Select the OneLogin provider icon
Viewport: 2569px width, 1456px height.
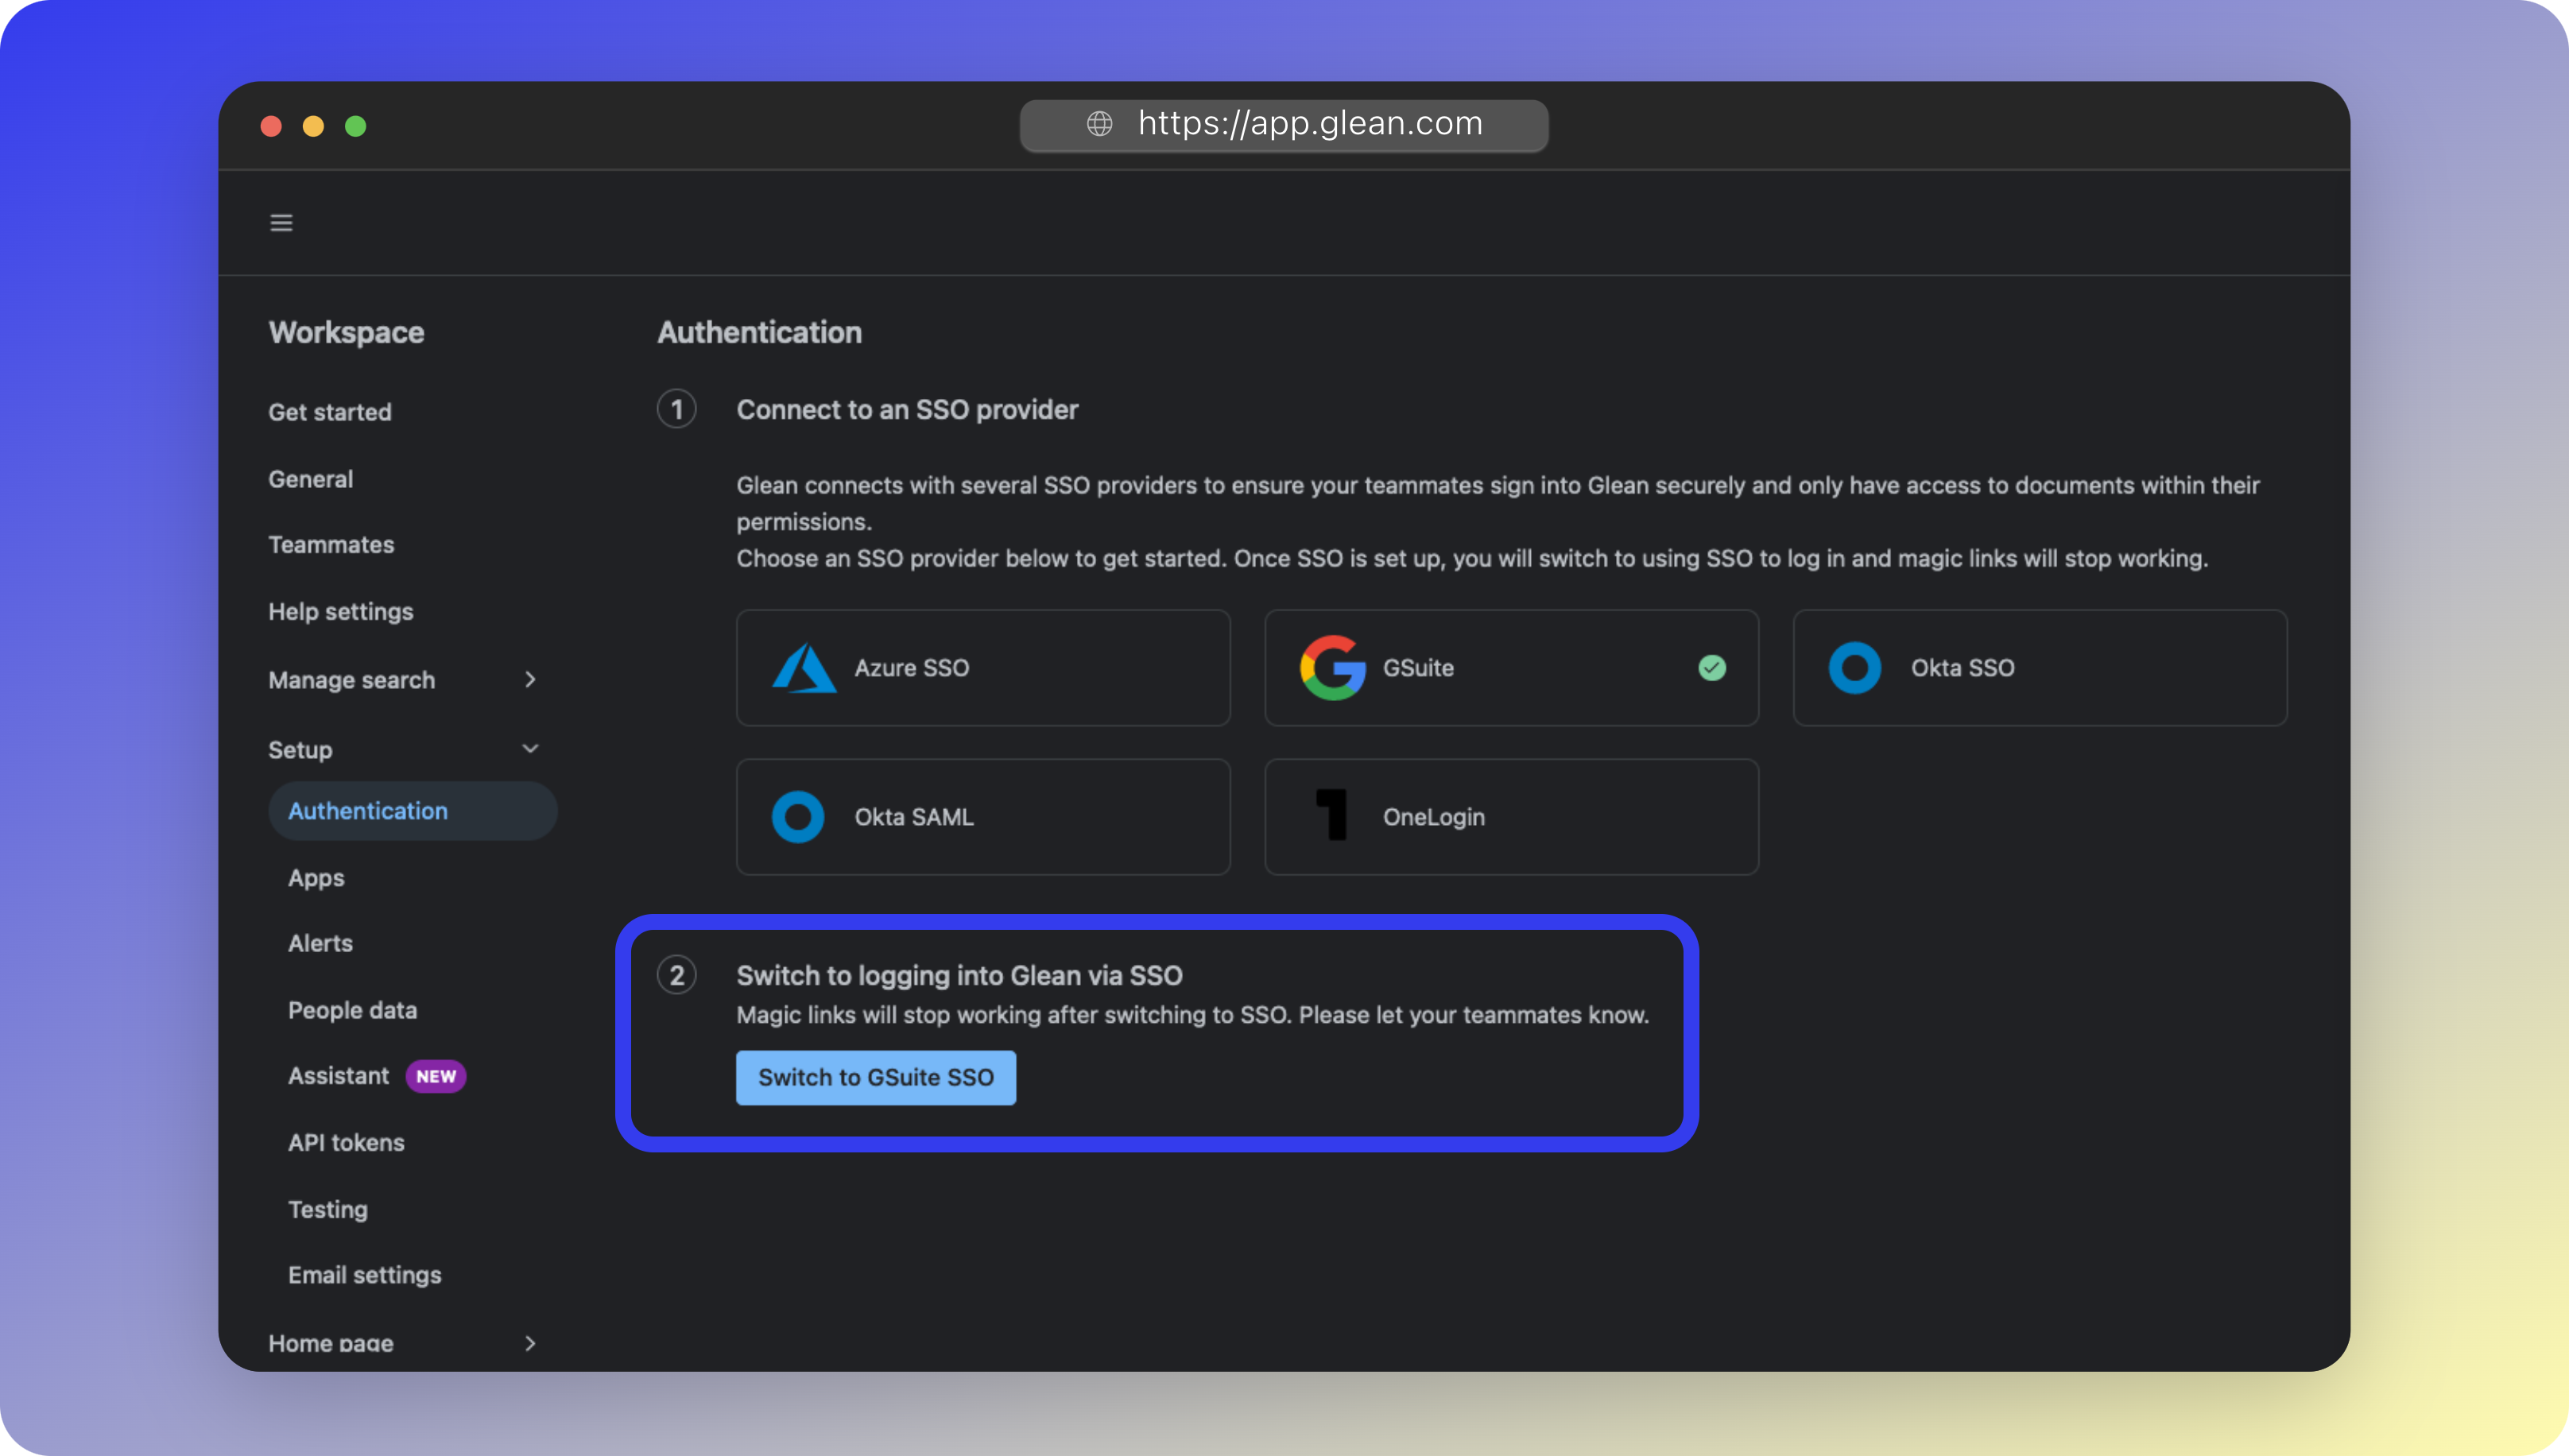pos(1331,816)
